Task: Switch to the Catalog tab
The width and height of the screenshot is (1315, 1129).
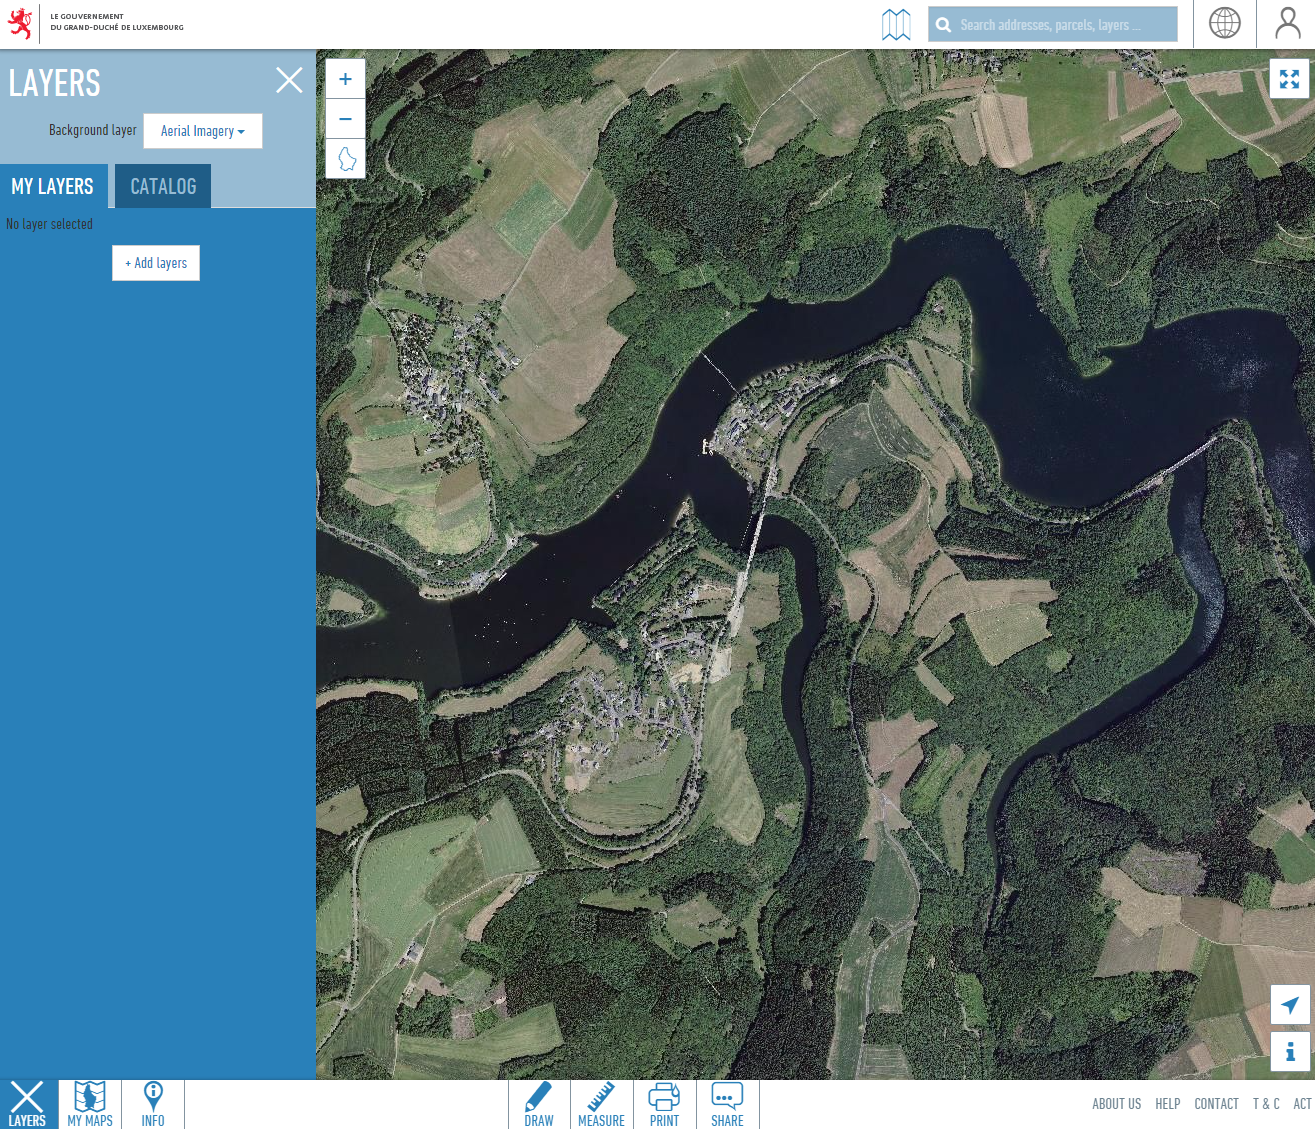Action: [163, 187]
